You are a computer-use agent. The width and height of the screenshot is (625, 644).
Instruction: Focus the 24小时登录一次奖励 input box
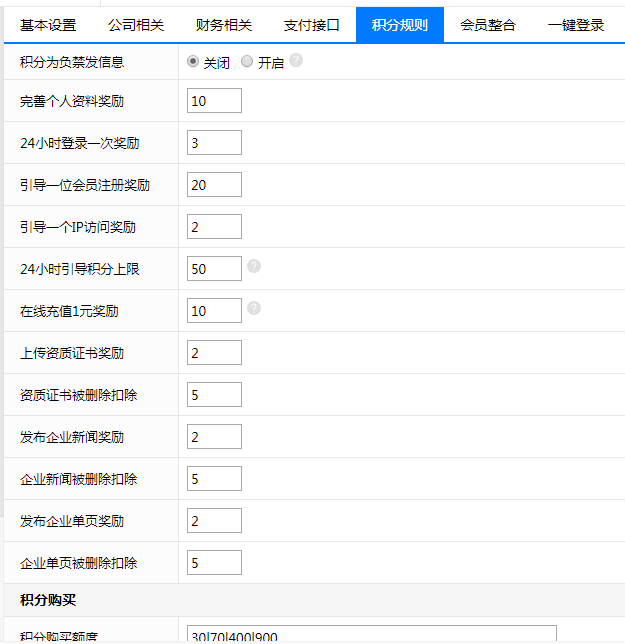tap(214, 143)
